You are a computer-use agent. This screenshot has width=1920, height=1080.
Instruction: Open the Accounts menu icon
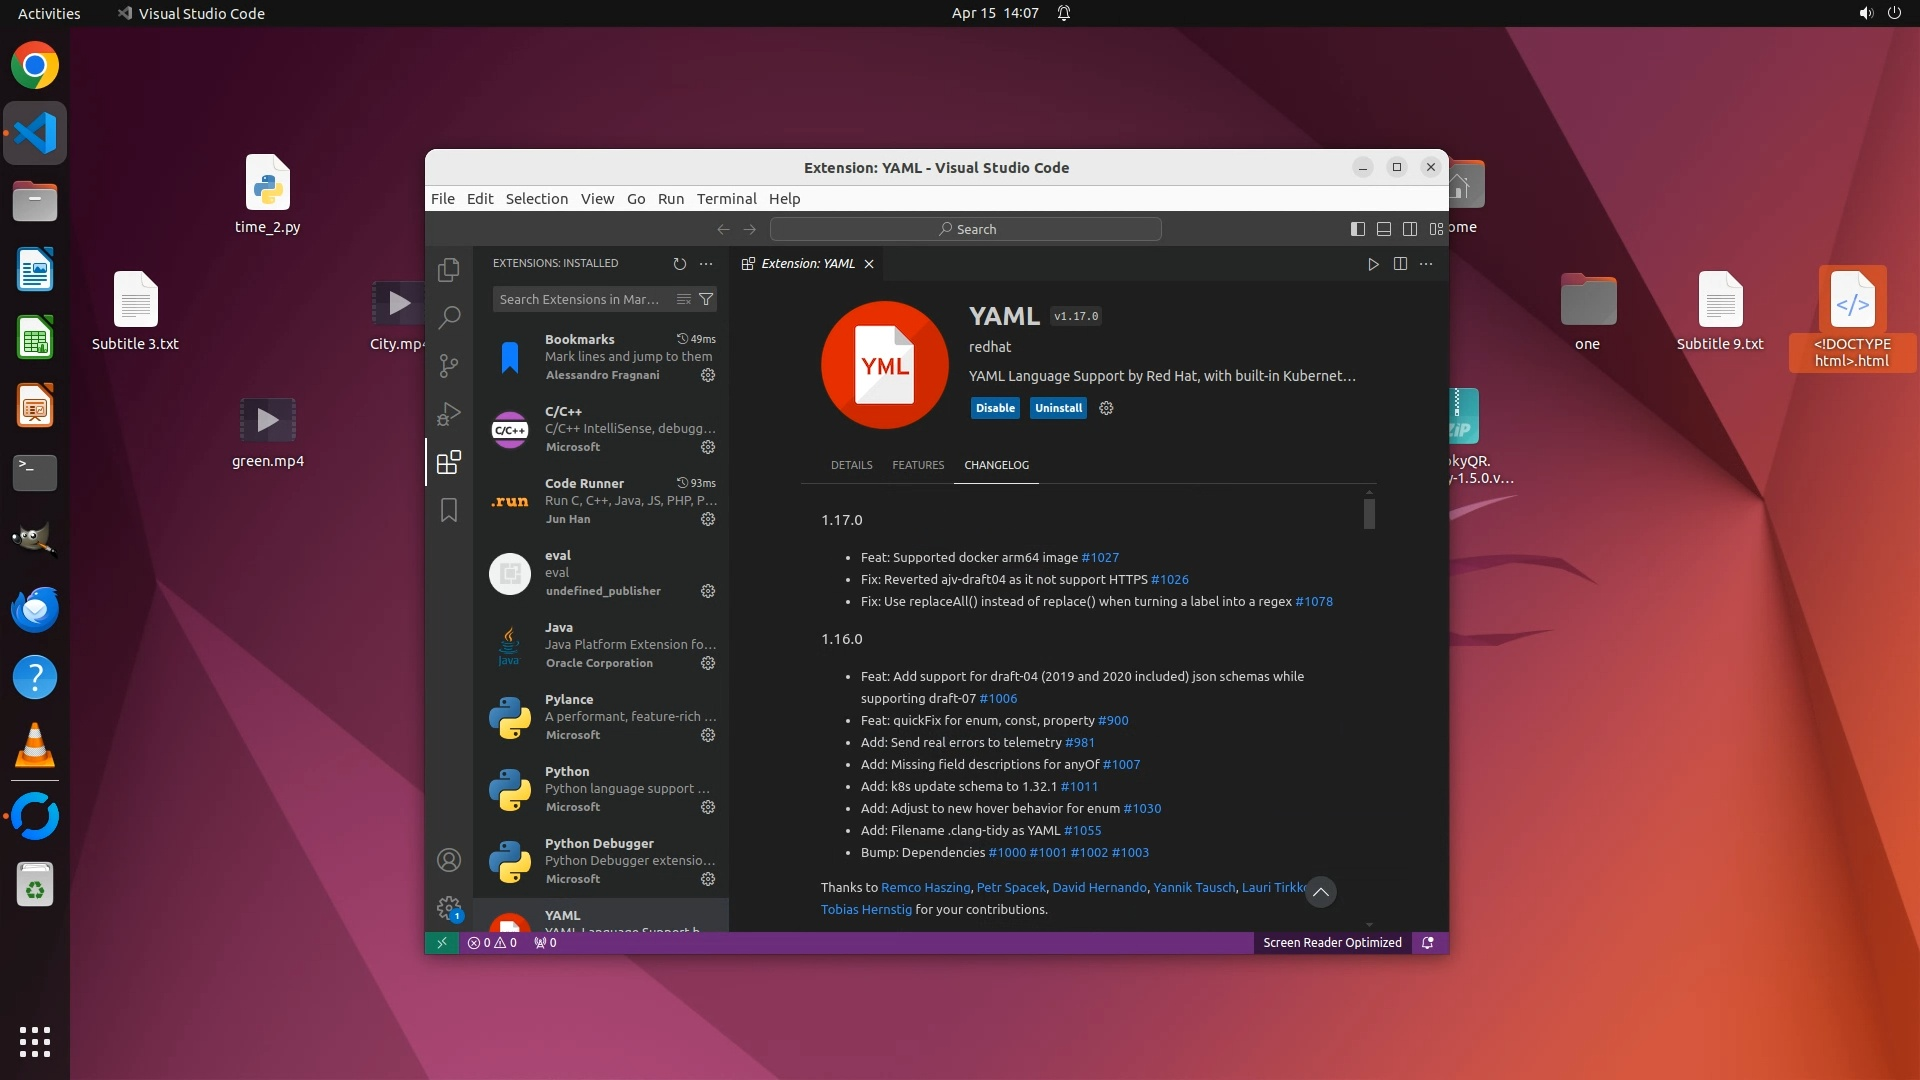pos(449,860)
